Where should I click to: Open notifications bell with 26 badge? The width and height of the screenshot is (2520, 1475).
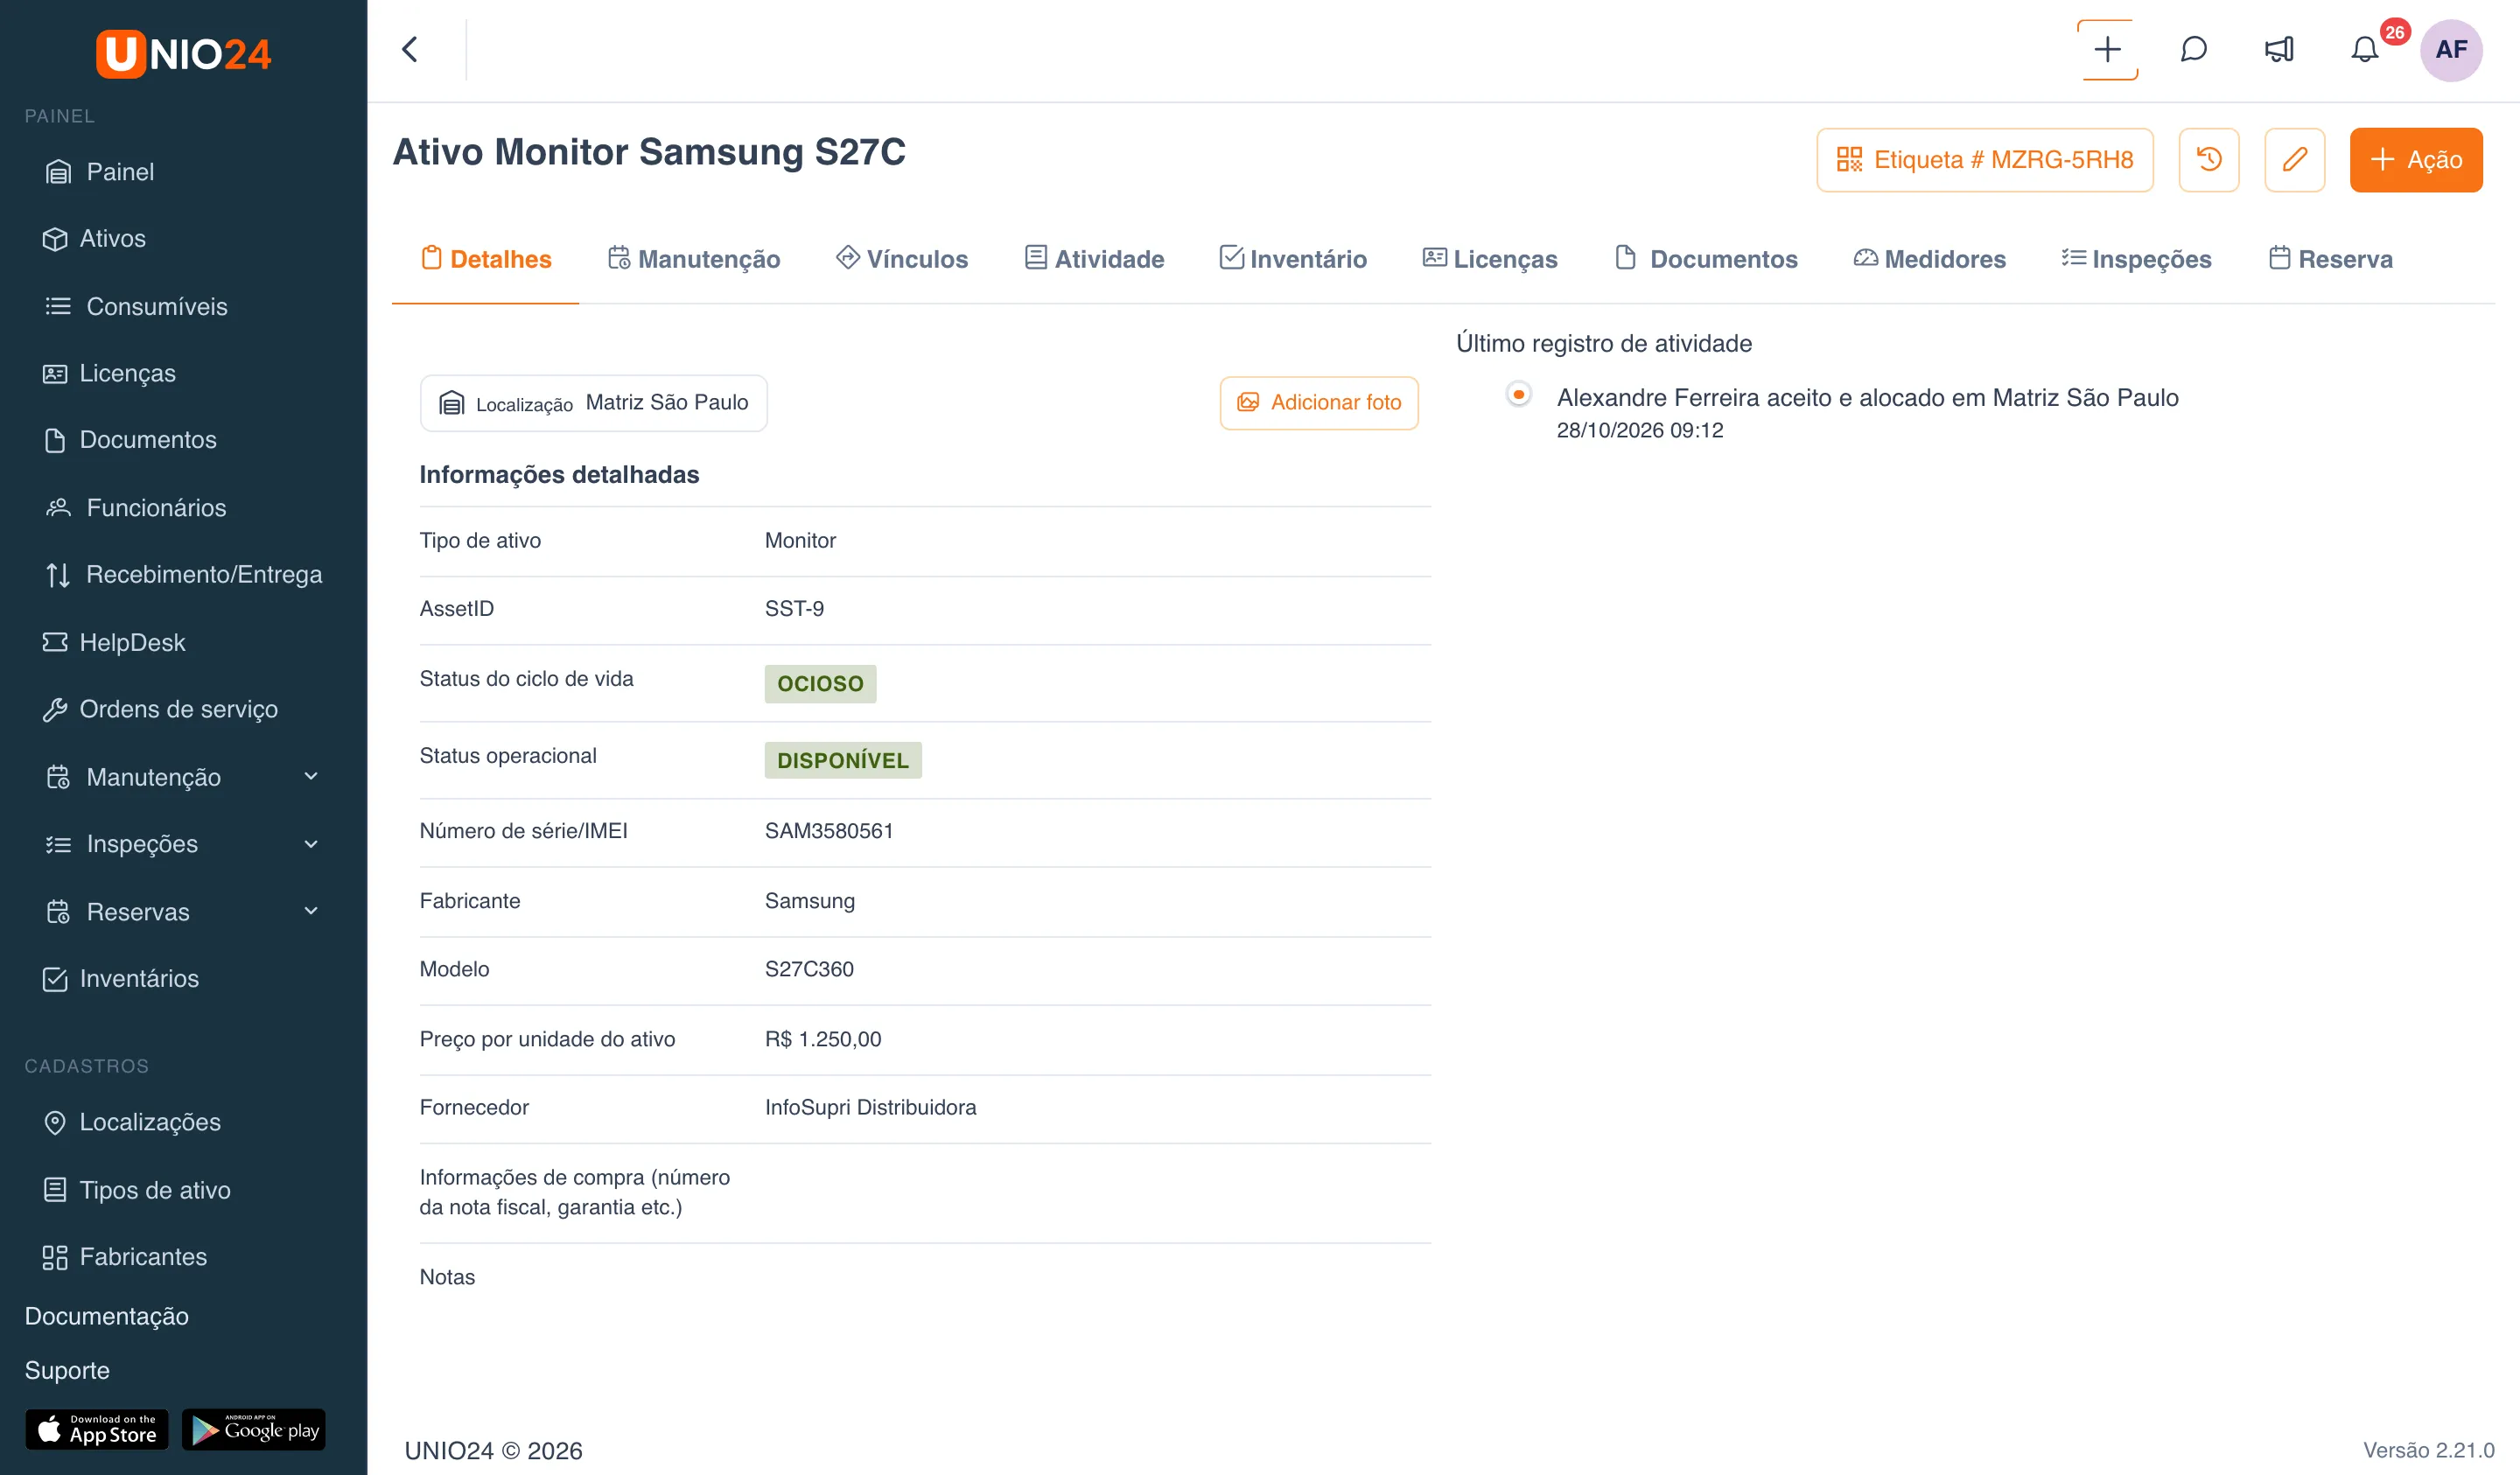tap(2365, 49)
